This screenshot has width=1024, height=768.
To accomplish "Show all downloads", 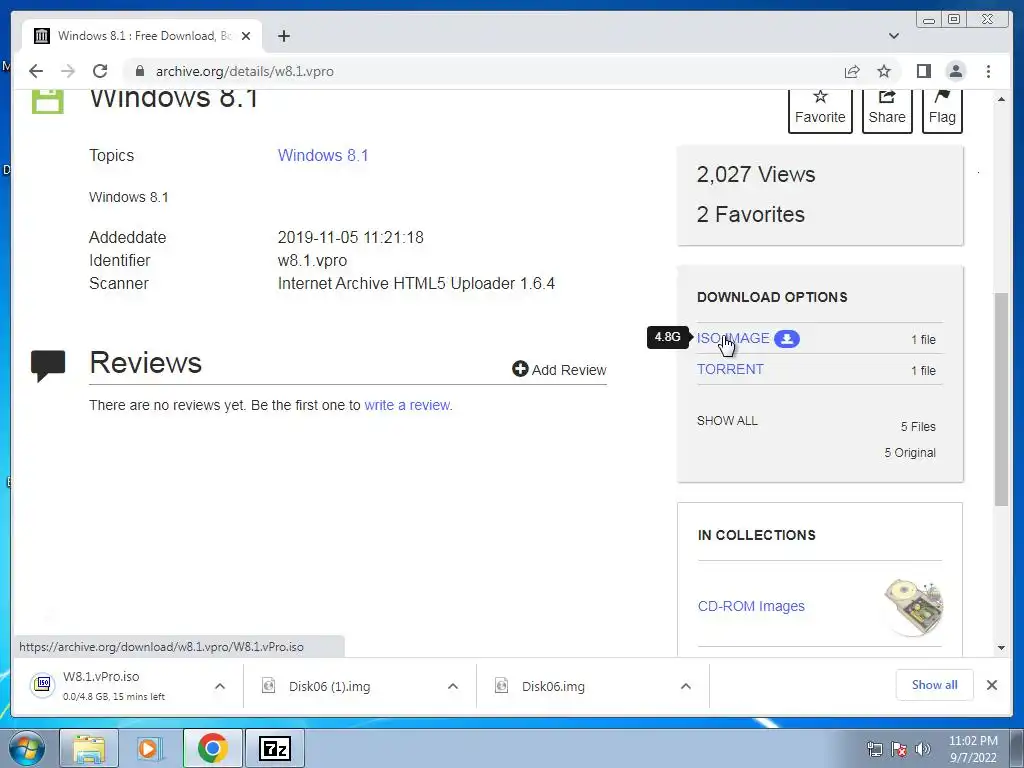I will [x=935, y=685].
